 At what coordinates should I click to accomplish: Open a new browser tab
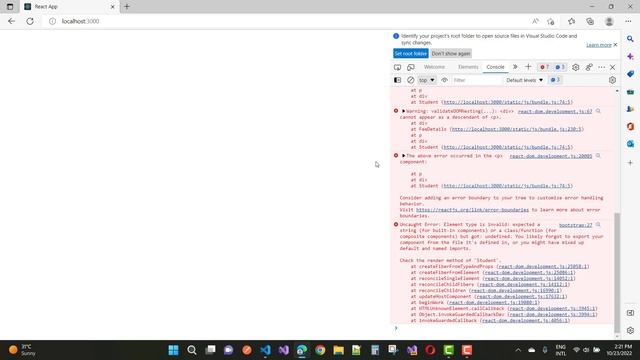[x=127, y=7]
